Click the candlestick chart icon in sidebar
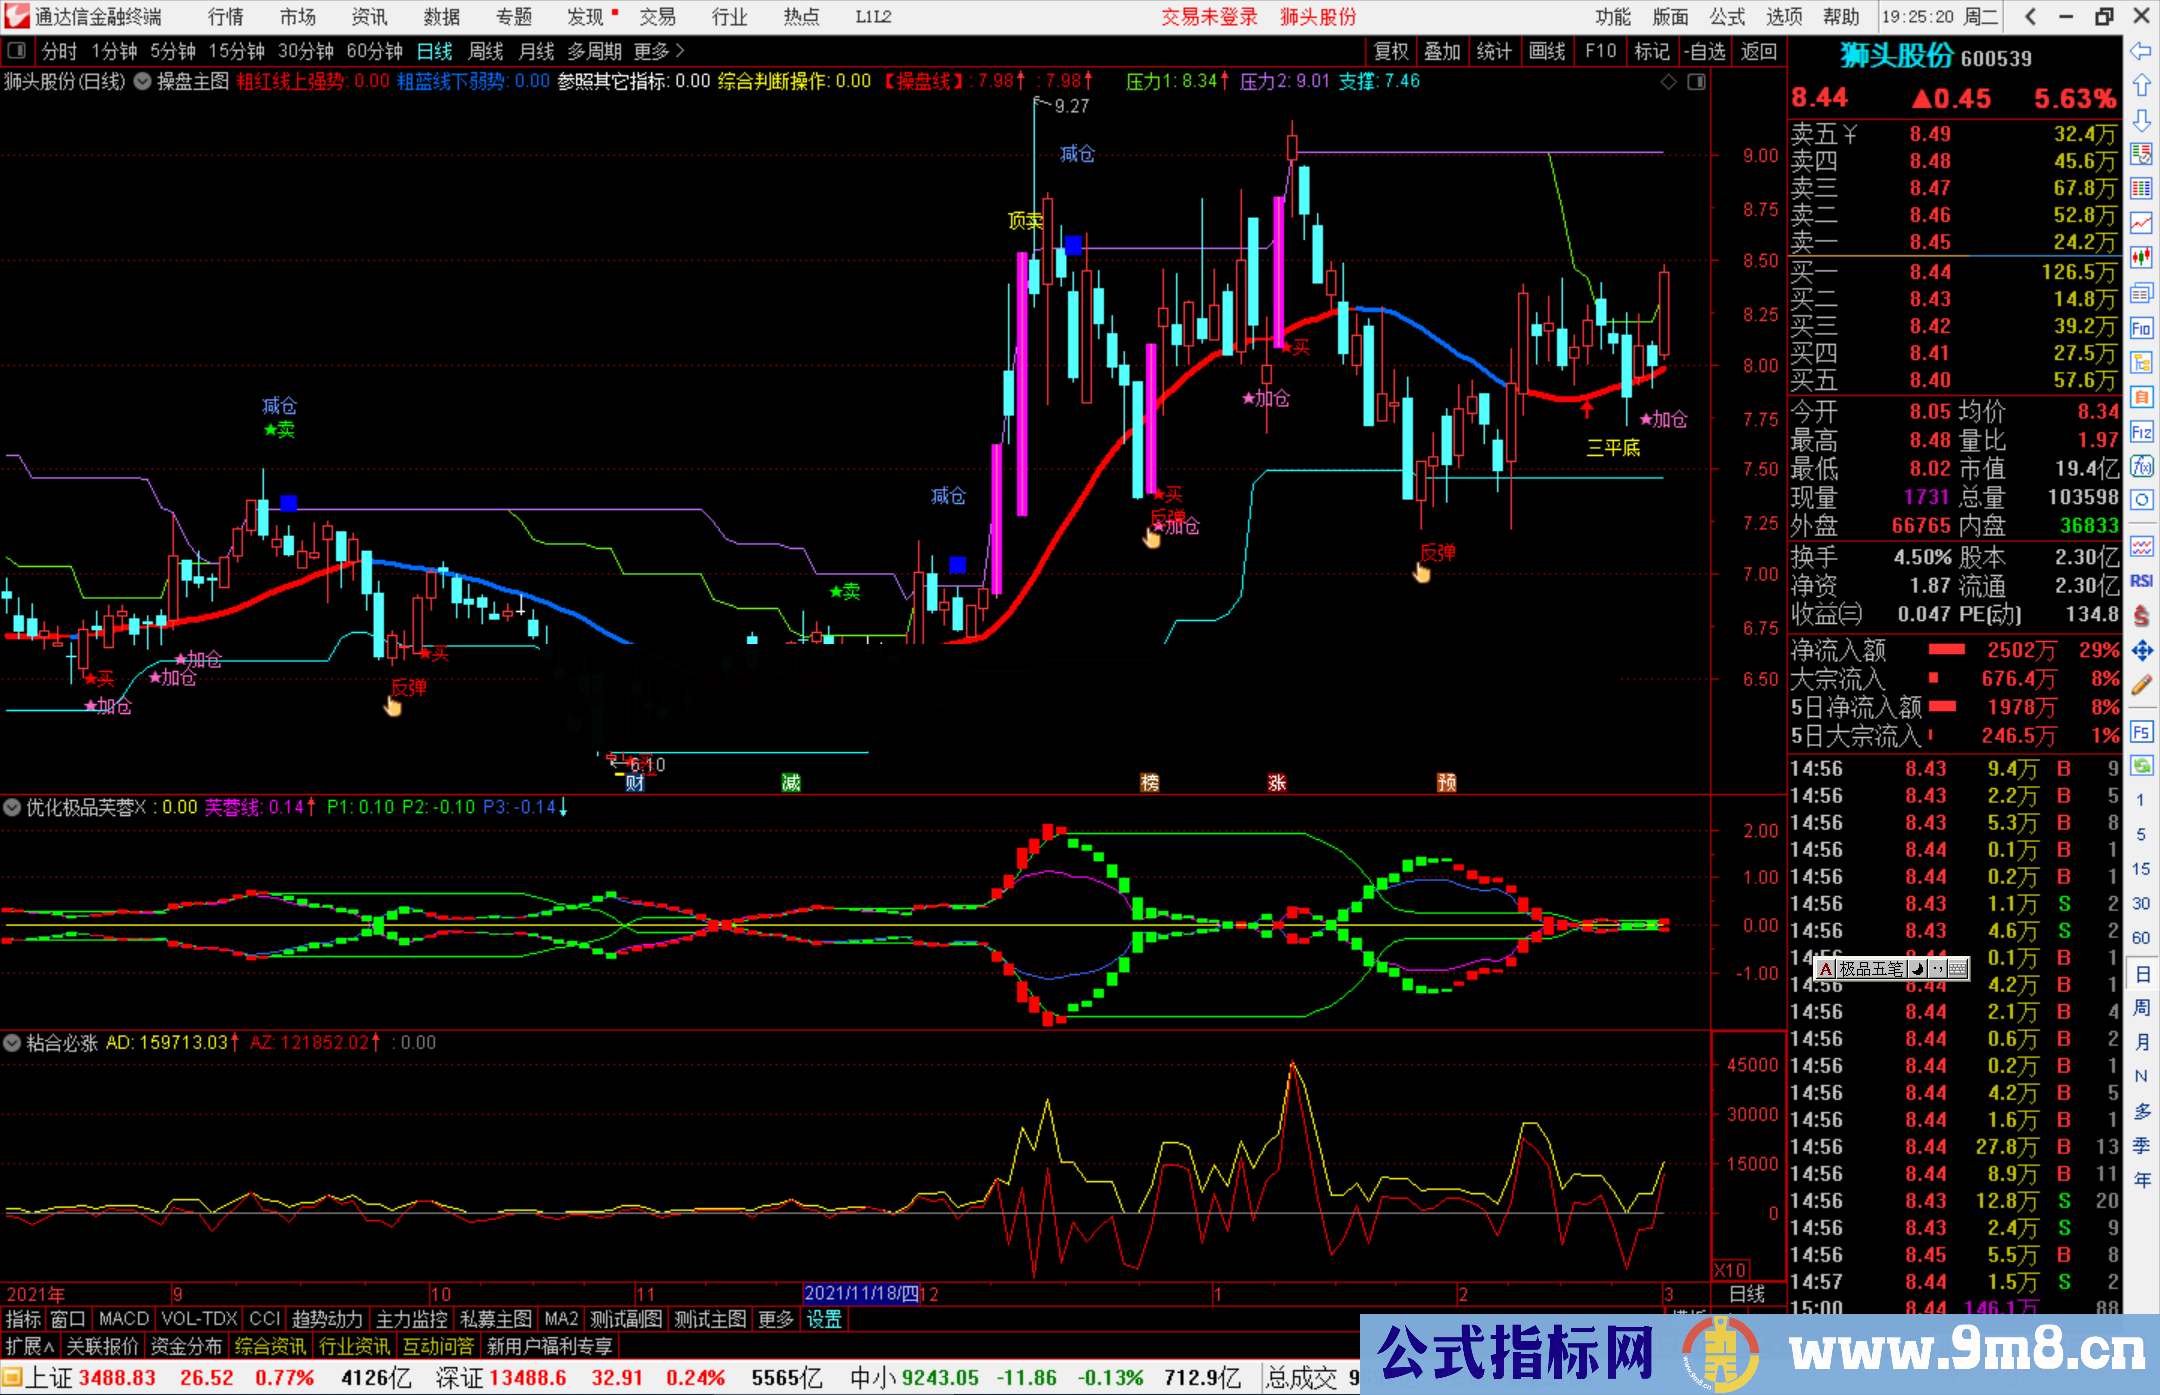2160x1395 pixels. point(2141,257)
